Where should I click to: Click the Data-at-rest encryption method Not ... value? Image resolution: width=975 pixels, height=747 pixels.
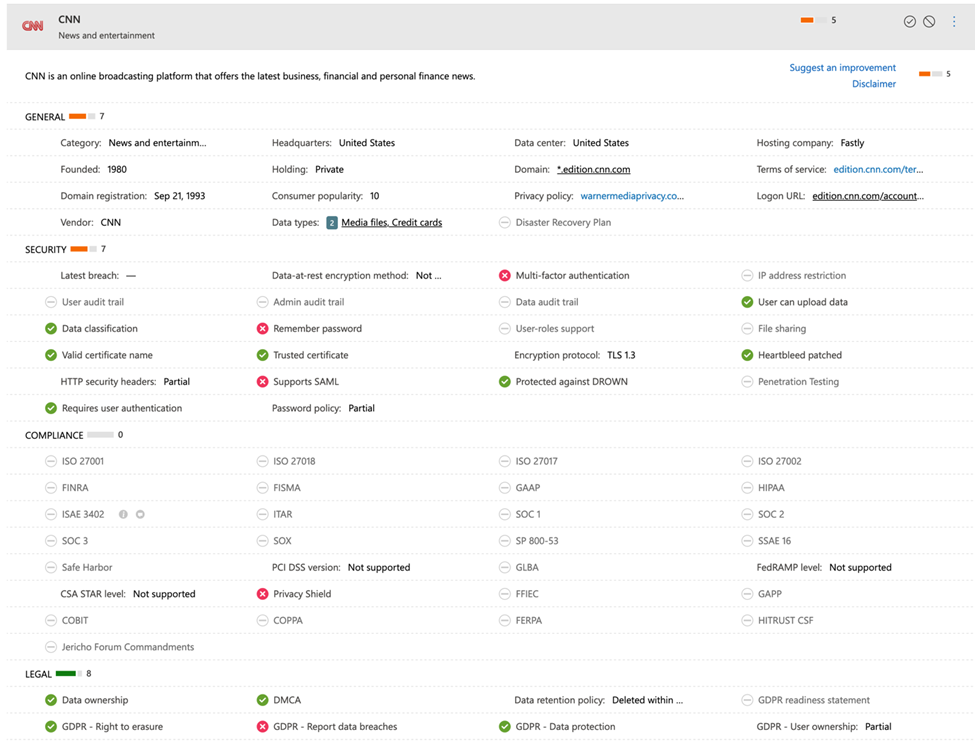pyautogui.click(x=428, y=276)
